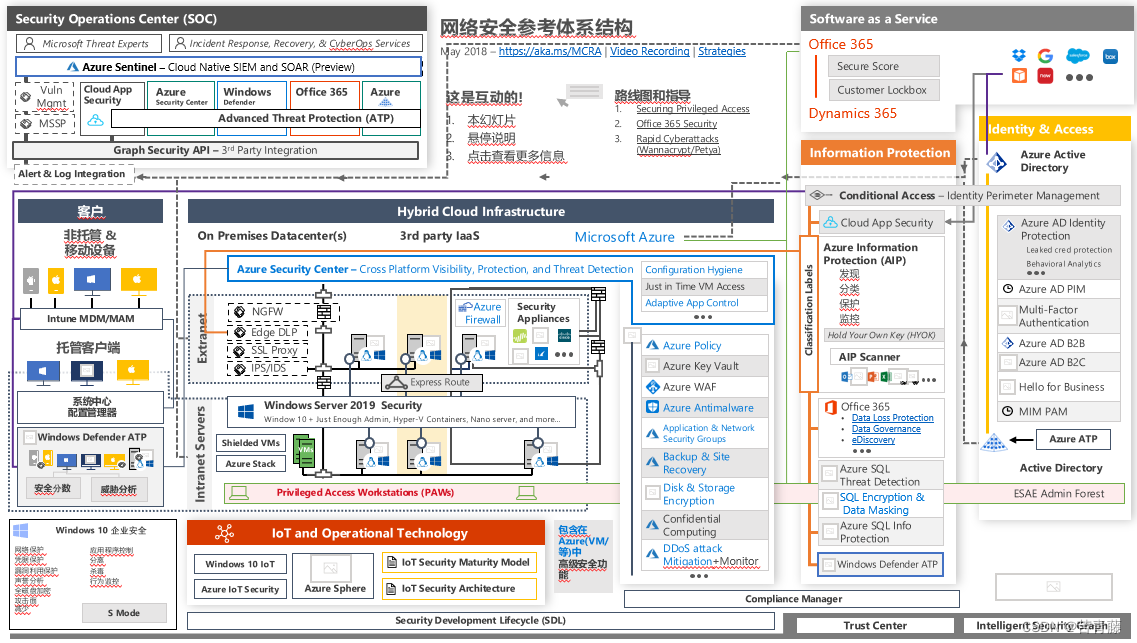Click the Windows logo beside Windows Server 2019

click(x=246, y=412)
